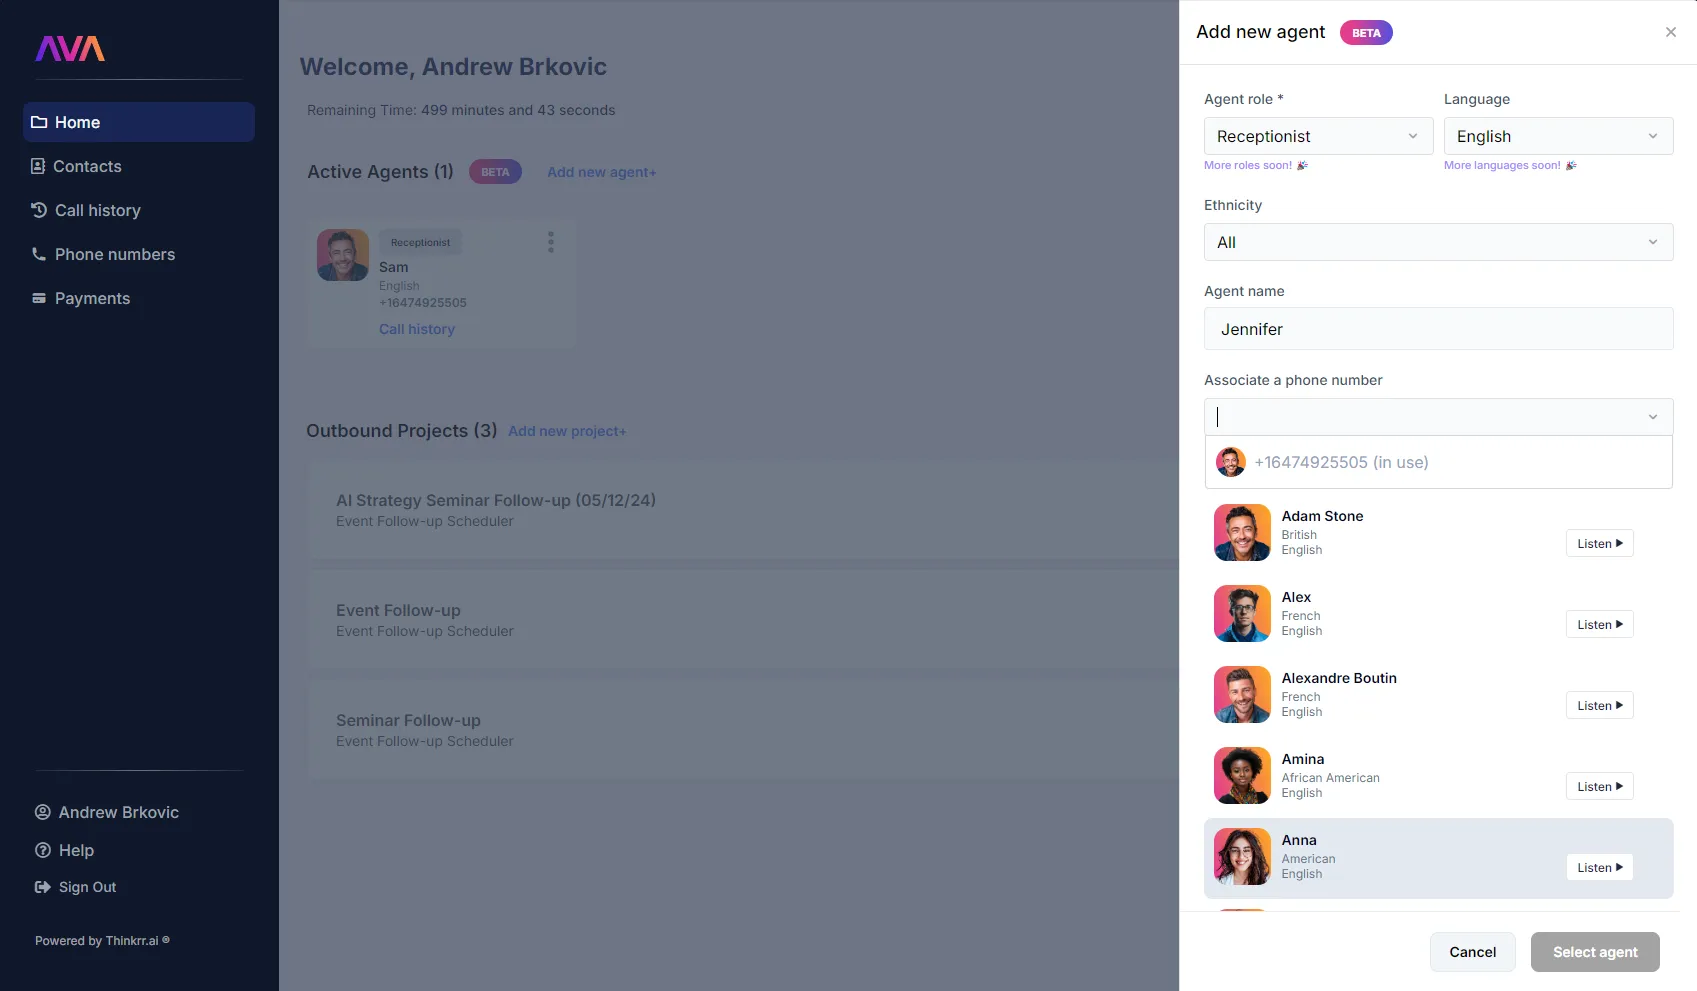The image size is (1697, 991).
Task: Open the Agent role Receptionist dropdown
Action: pyautogui.click(x=1318, y=136)
